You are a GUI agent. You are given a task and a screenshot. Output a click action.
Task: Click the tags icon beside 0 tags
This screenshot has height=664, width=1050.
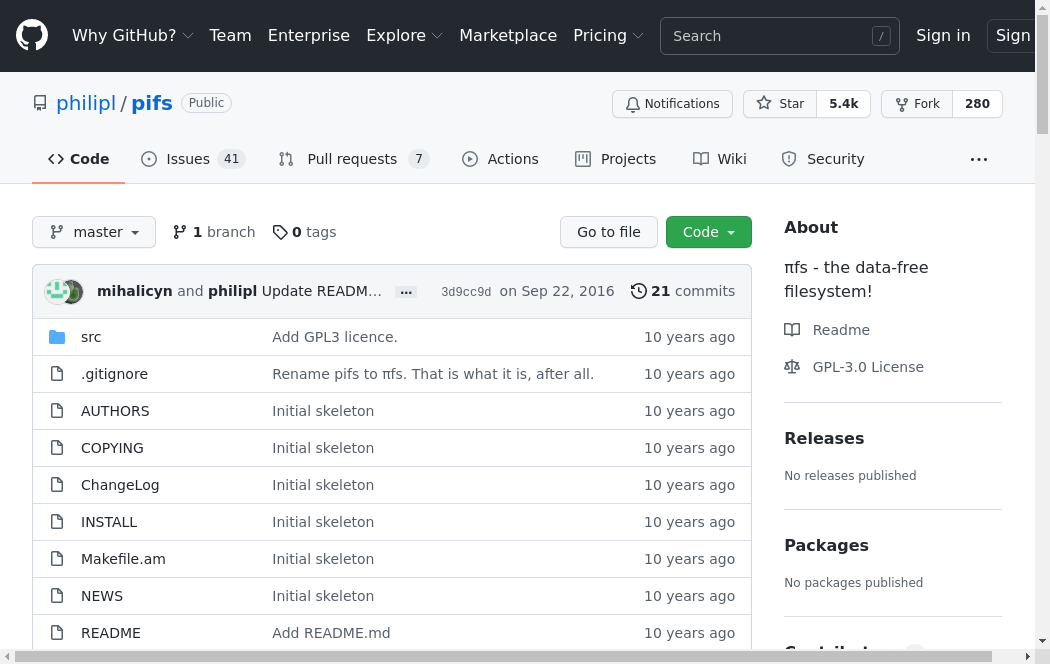[280, 232]
